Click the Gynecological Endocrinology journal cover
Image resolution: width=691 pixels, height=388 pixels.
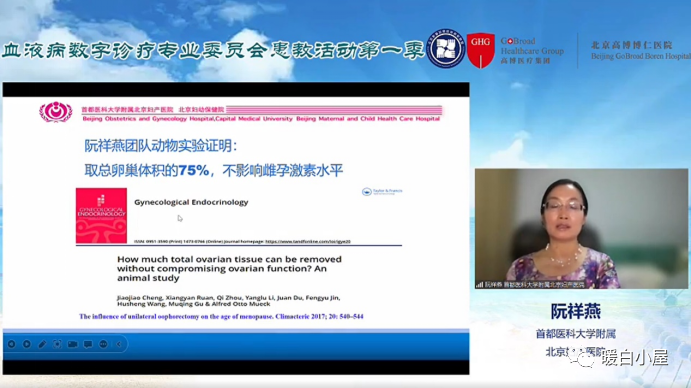[101, 216]
